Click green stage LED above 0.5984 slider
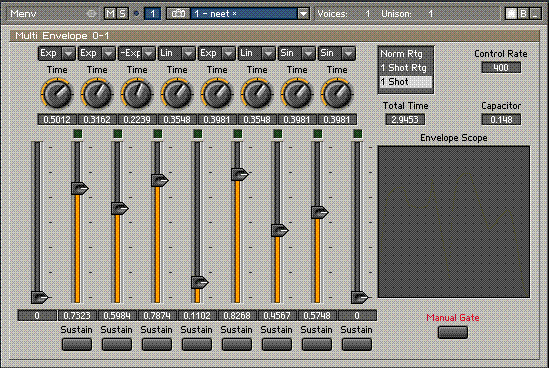 pos(118,133)
